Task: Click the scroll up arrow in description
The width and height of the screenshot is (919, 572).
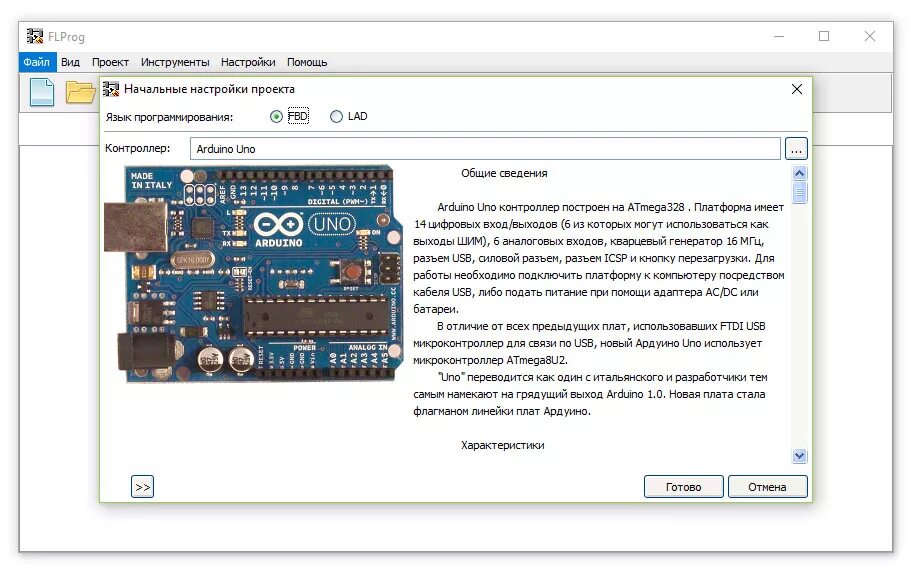Action: 799,173
